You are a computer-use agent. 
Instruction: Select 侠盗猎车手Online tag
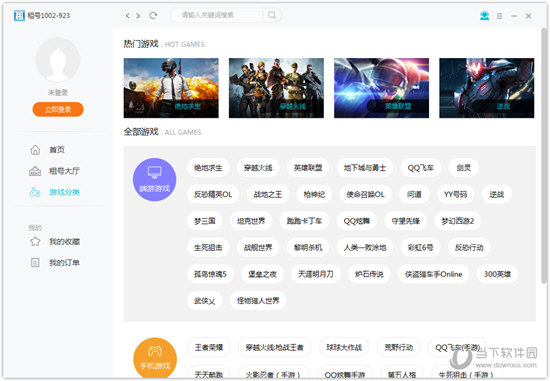tap(434, 274)
